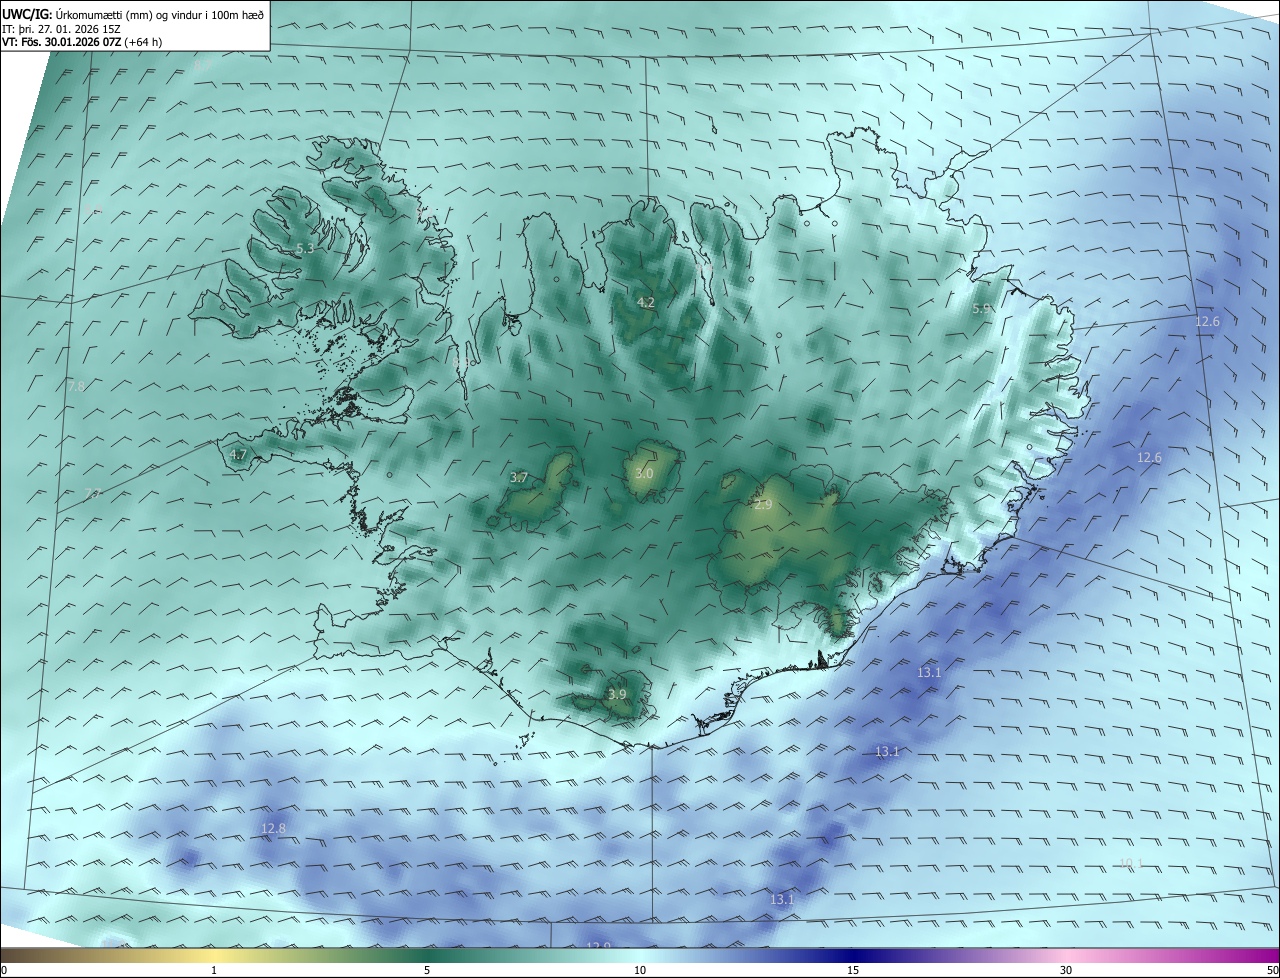The width and height of the screenshot is (1280, 978).
Task: Click the "VT: Fös. 30.01.2026 07Z (+64 h)" line
Action: click(82, 41)
